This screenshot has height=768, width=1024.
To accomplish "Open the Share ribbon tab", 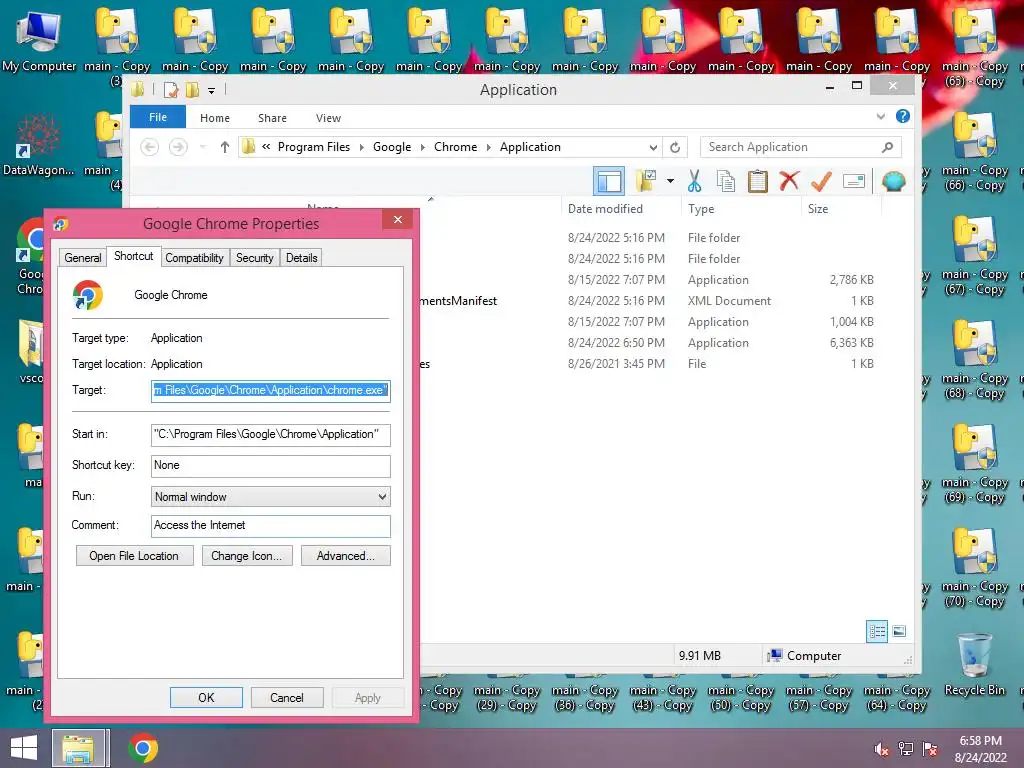I will 272,118.
